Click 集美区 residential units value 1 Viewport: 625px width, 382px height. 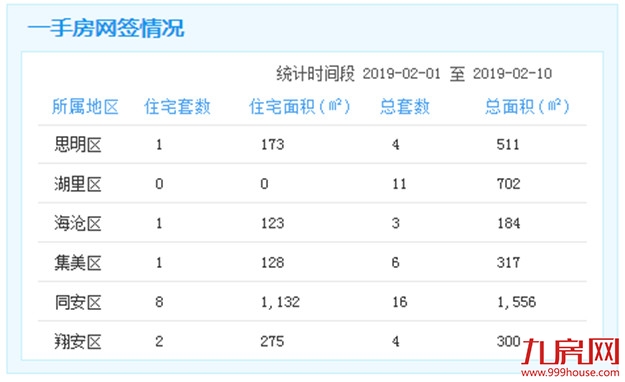pos(159,263)
